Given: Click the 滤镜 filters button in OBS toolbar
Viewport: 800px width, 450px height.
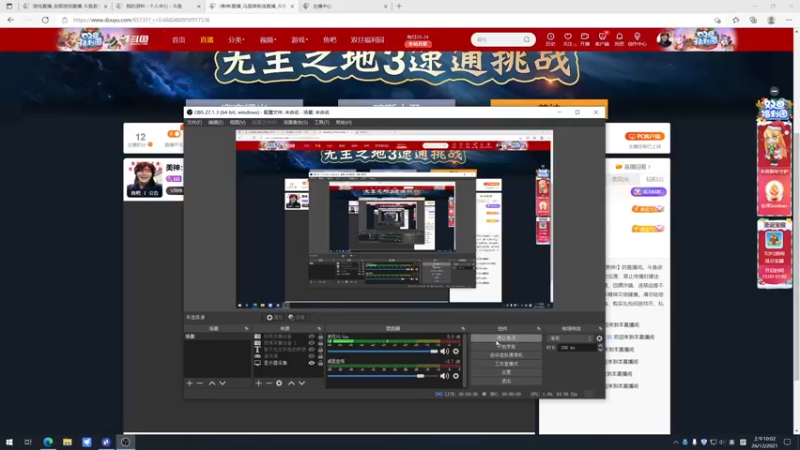Looking at the screenshot, I should 296,317.
